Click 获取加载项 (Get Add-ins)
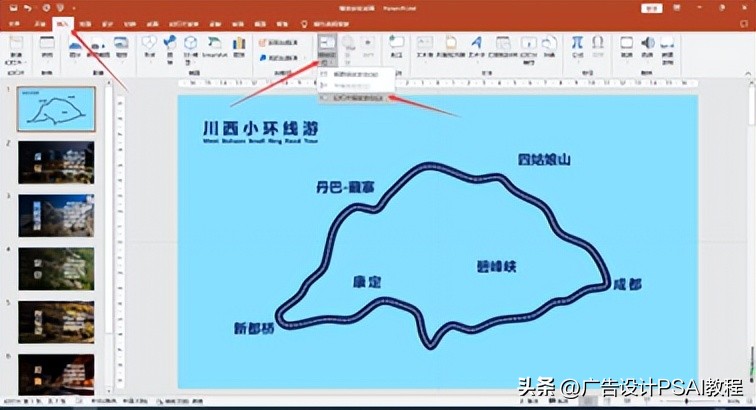 pyautogui.click(x=279, y=43)
